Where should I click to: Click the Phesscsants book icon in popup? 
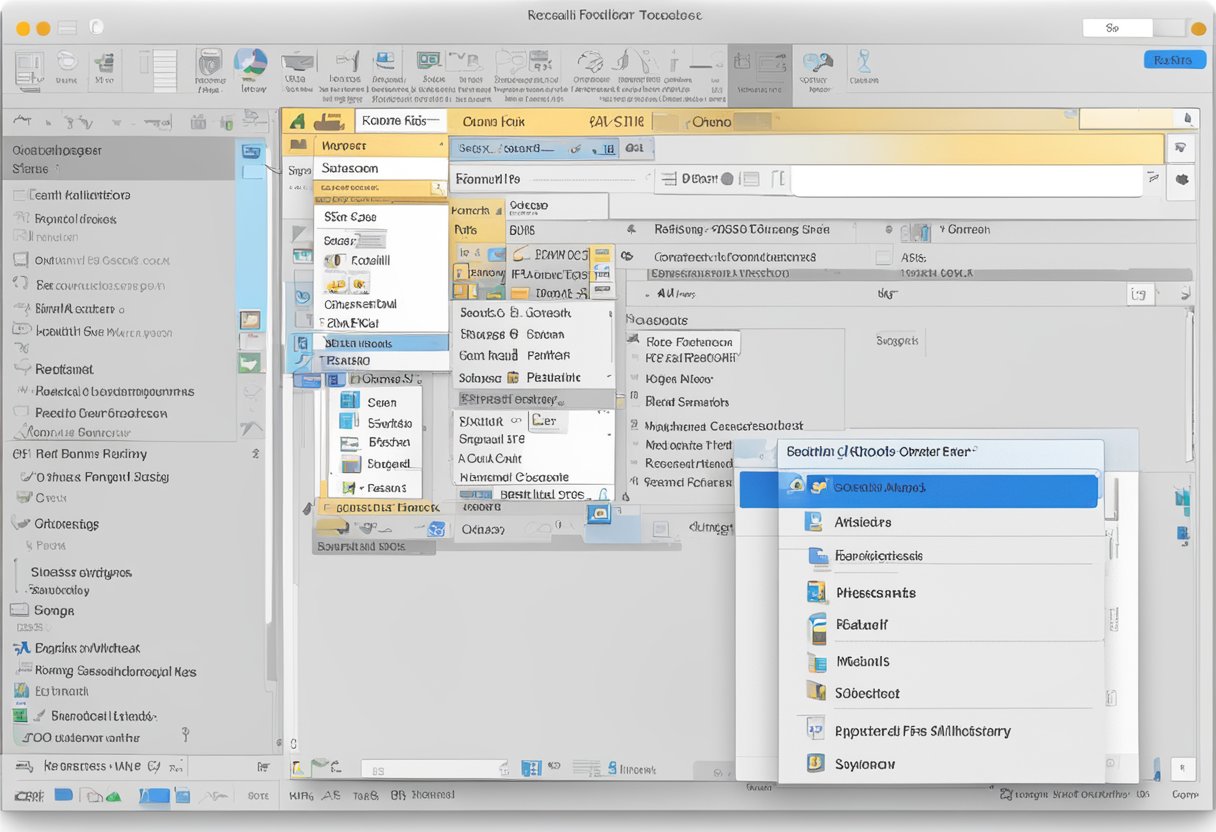[x=816, y=592]
